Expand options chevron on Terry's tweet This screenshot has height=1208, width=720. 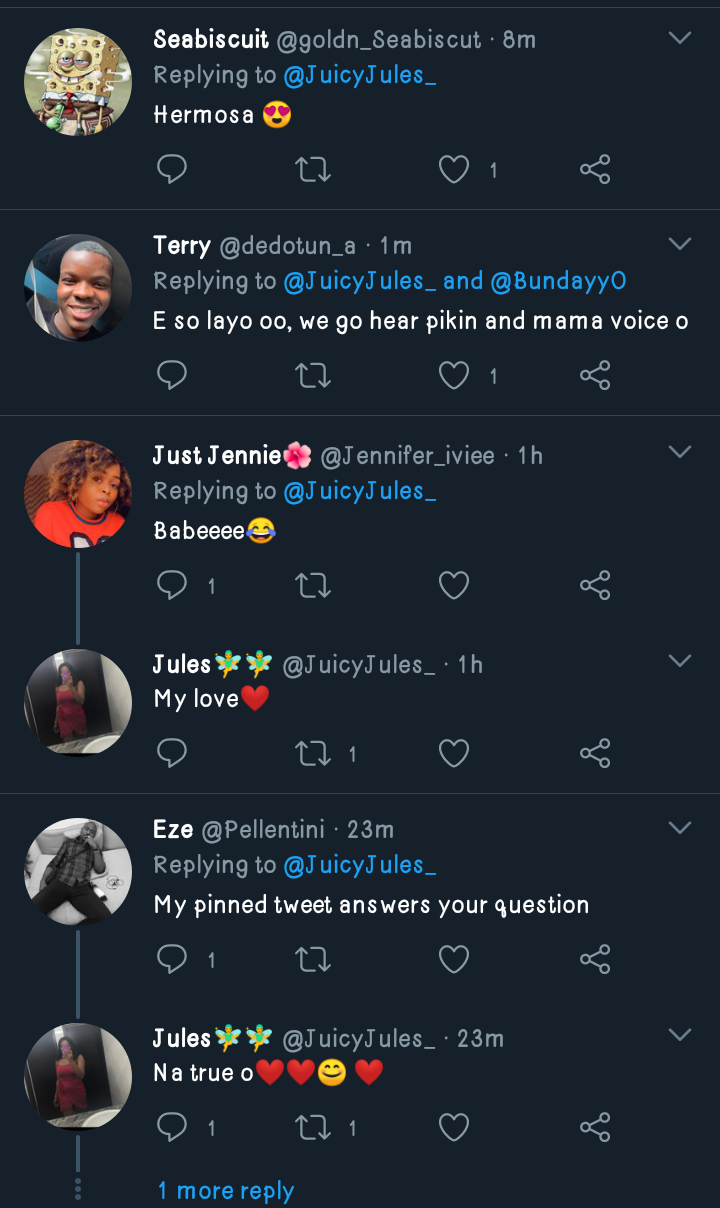pos(680,244)
